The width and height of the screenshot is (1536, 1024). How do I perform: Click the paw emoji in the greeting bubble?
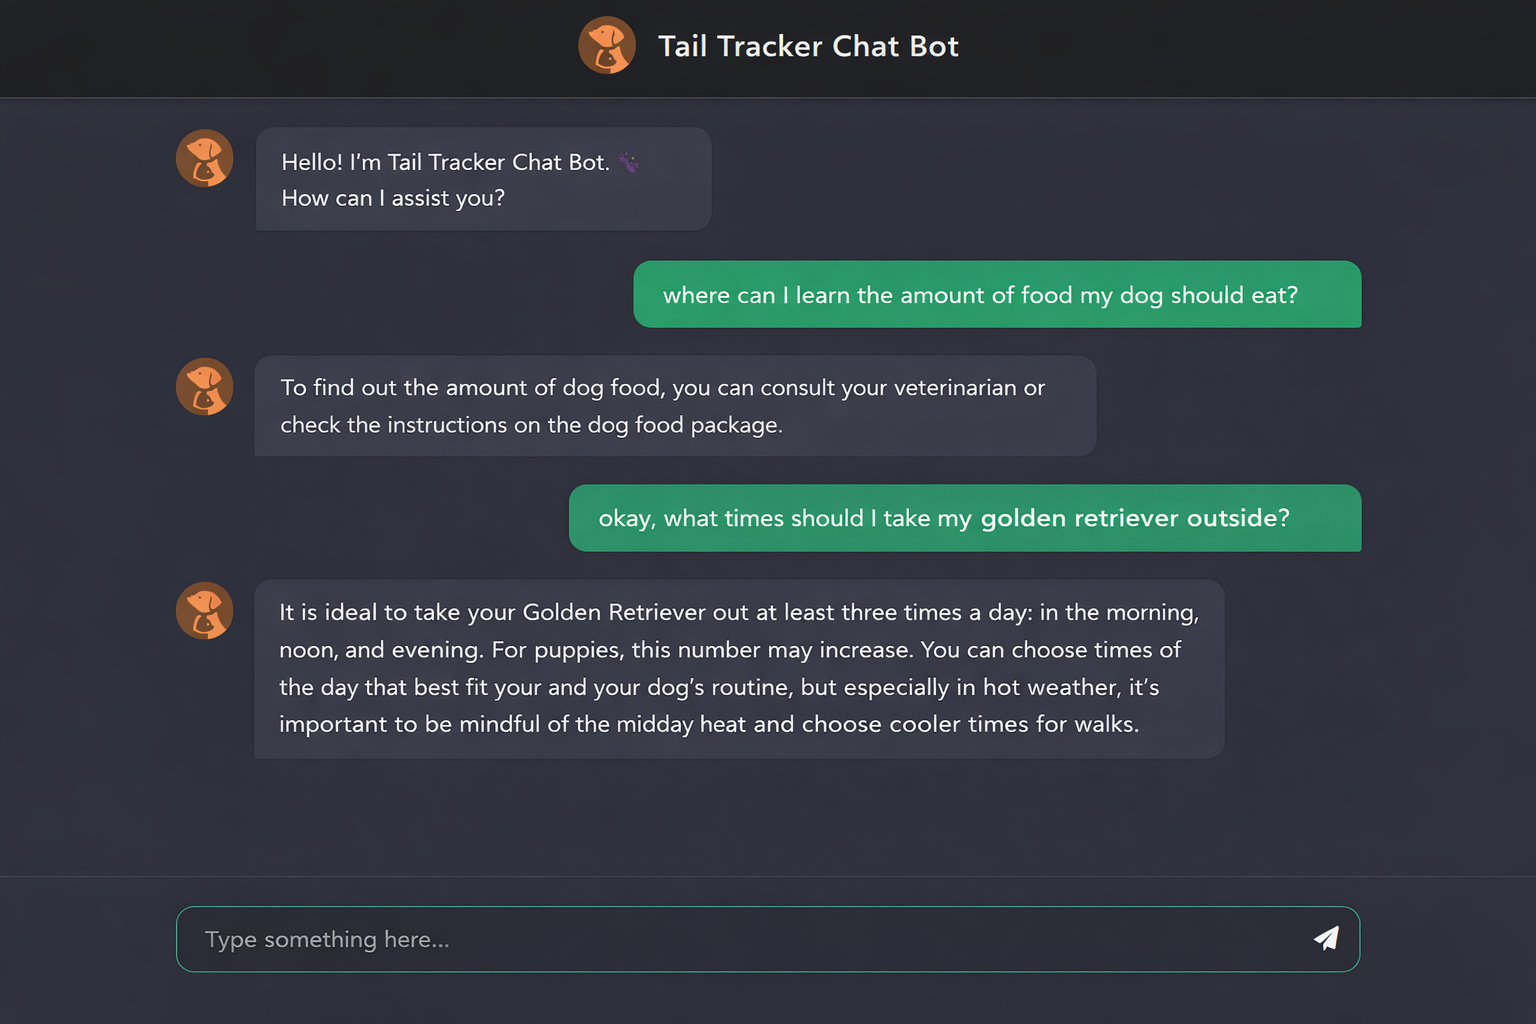[628, 162]
